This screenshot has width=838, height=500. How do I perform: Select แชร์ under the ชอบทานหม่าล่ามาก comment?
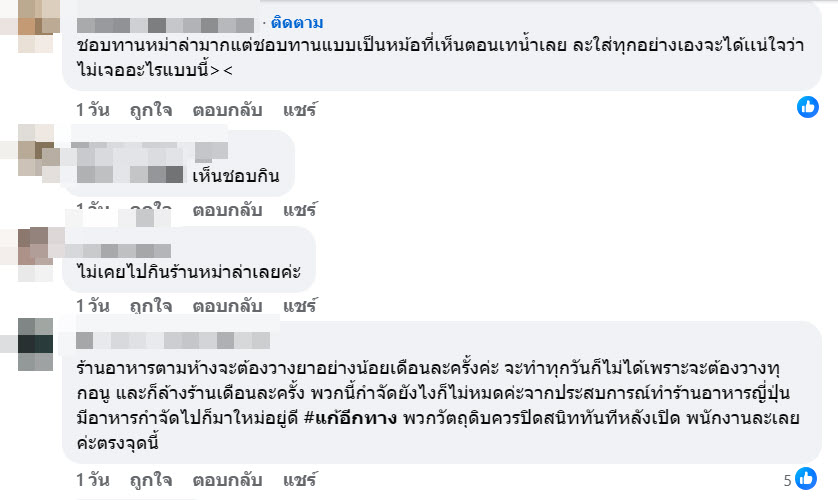click(x=299, y=107)
